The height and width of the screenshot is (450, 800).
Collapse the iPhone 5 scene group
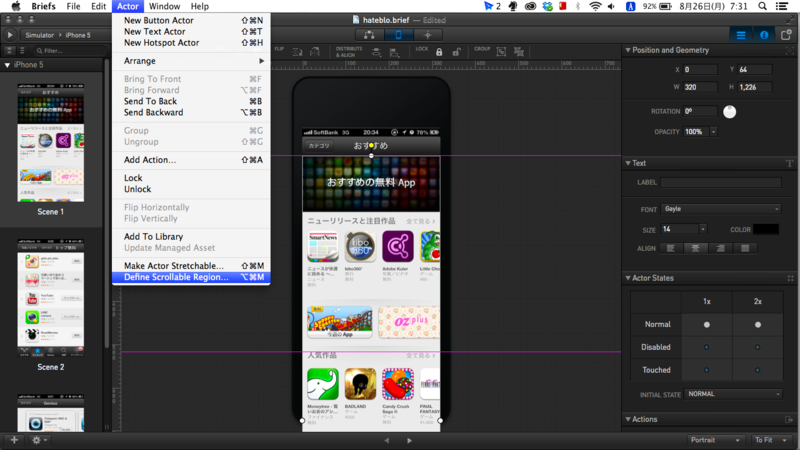7,65
